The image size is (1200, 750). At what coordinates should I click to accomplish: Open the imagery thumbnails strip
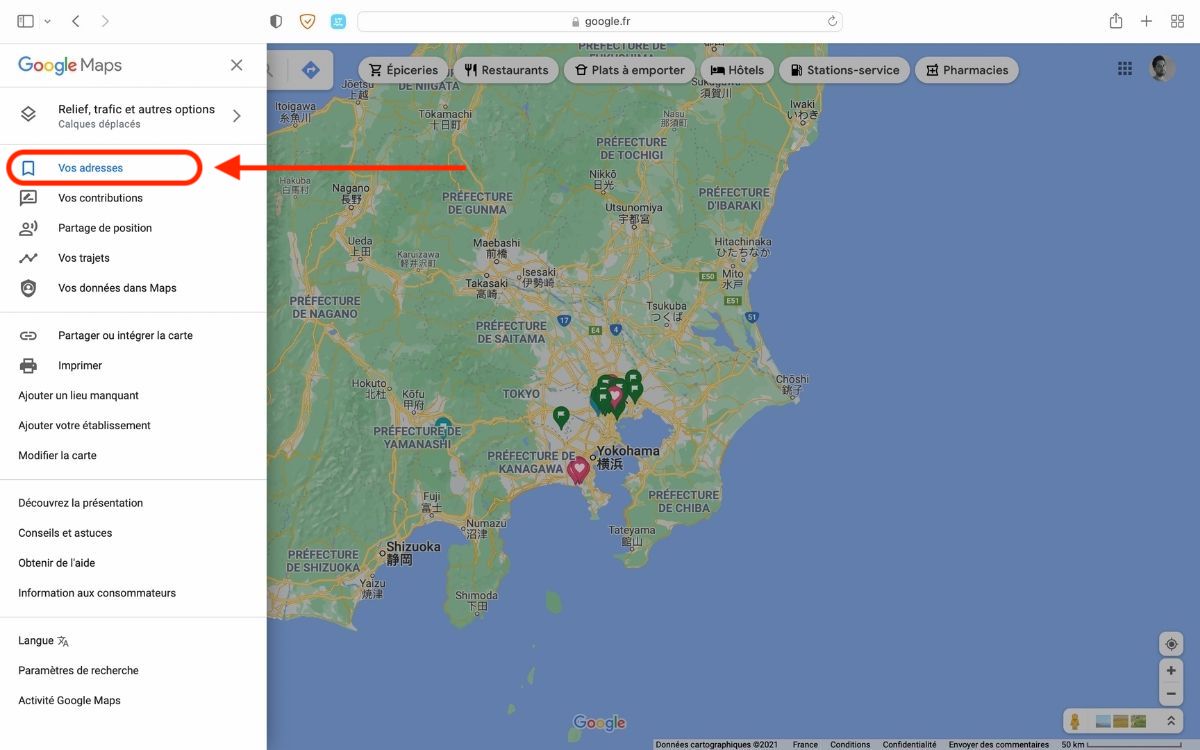click(x=1121, y=721)
